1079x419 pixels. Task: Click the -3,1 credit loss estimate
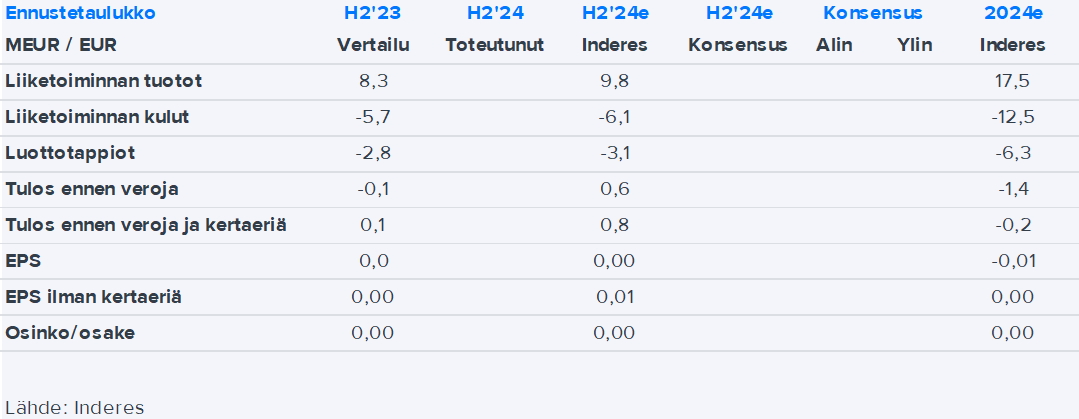pos(614,153)
